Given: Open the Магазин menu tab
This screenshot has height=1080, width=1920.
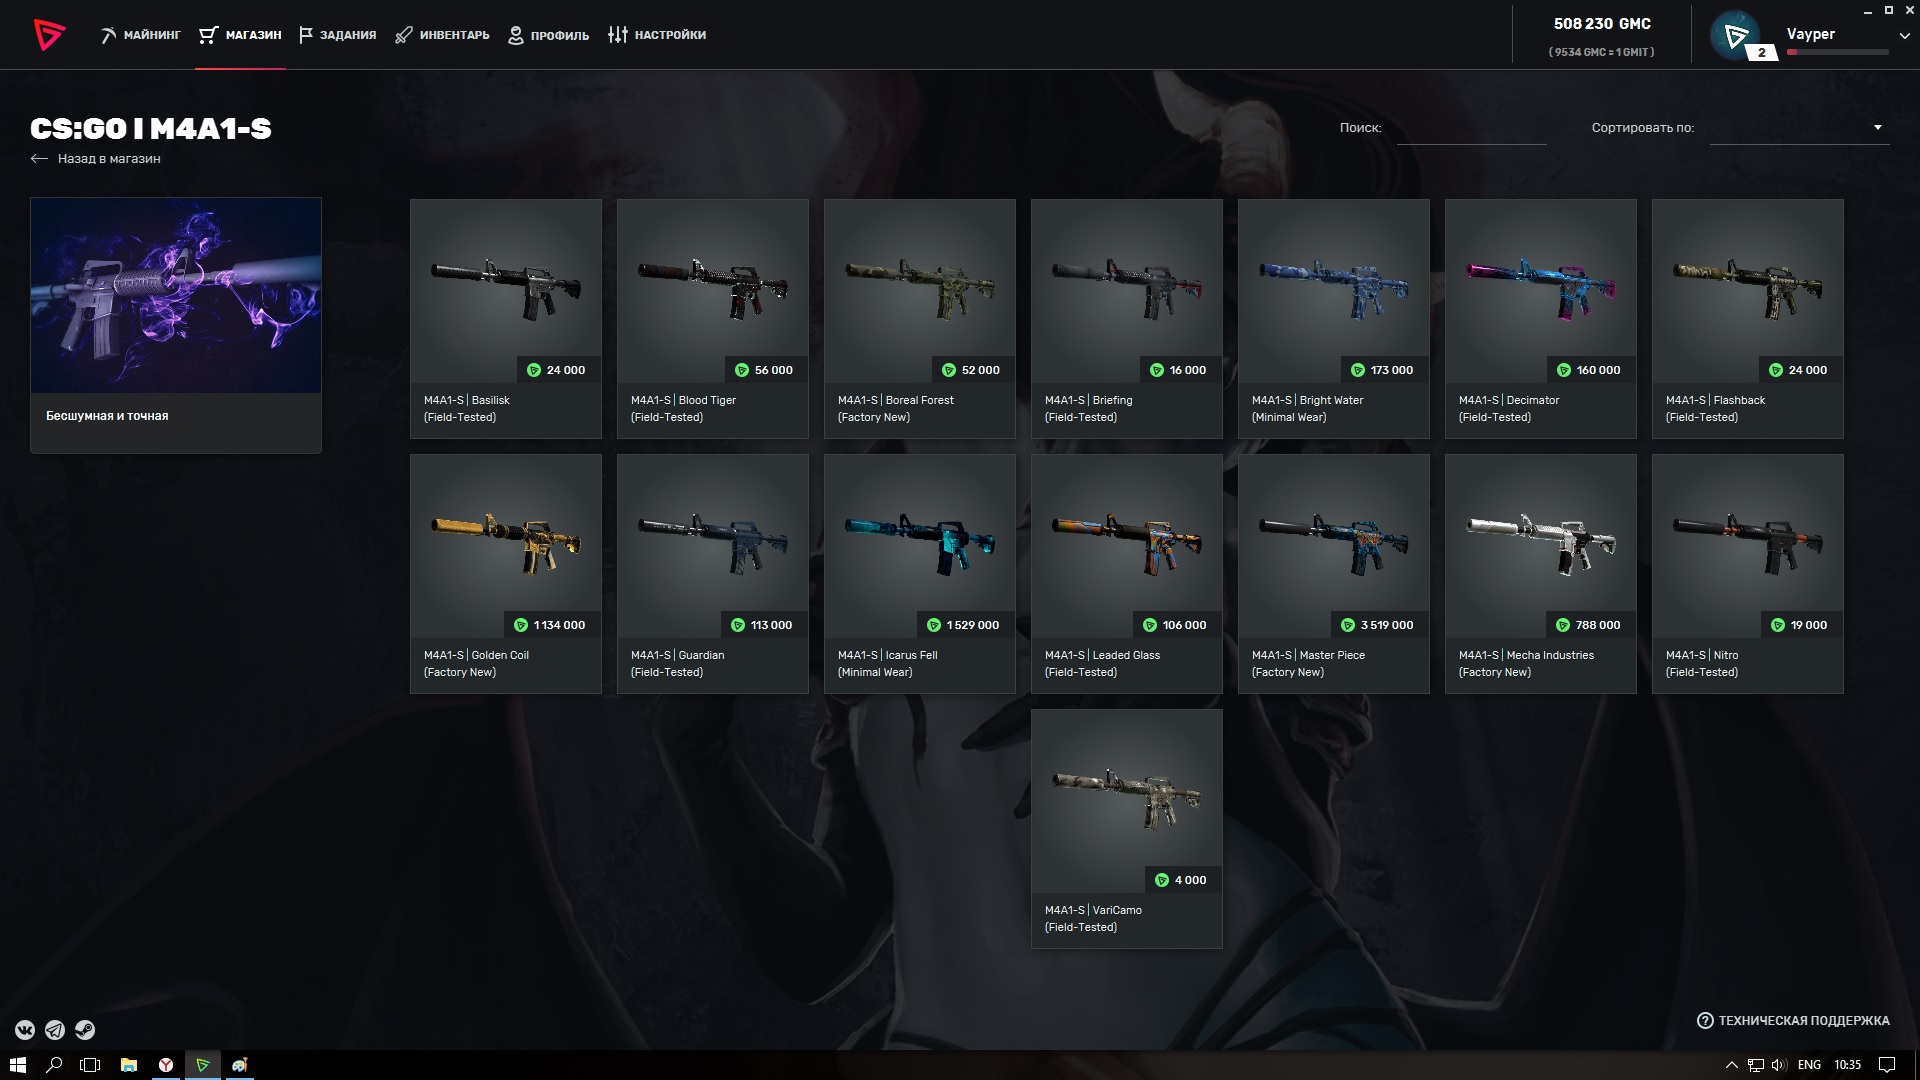Looking at the screenshot, I should tap(240, 35).
